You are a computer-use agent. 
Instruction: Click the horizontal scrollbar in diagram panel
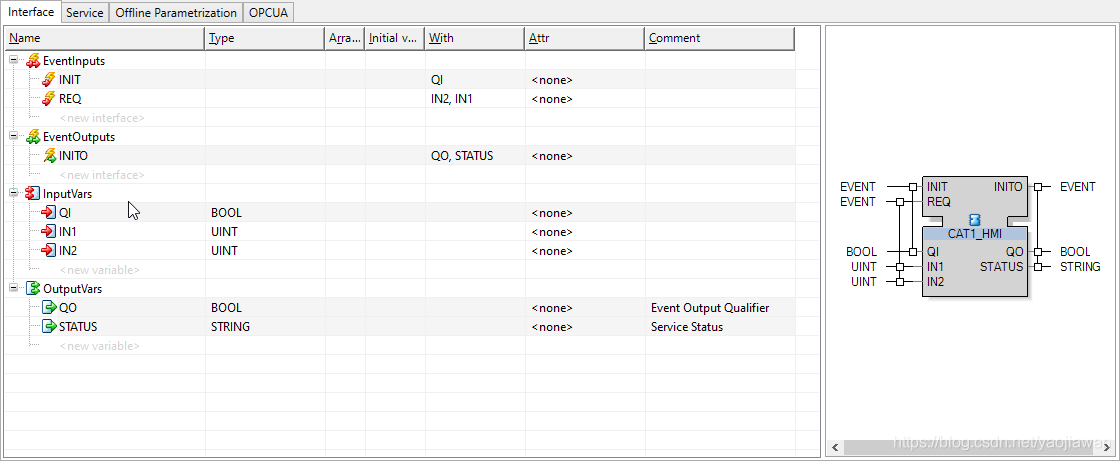[970, 446]
